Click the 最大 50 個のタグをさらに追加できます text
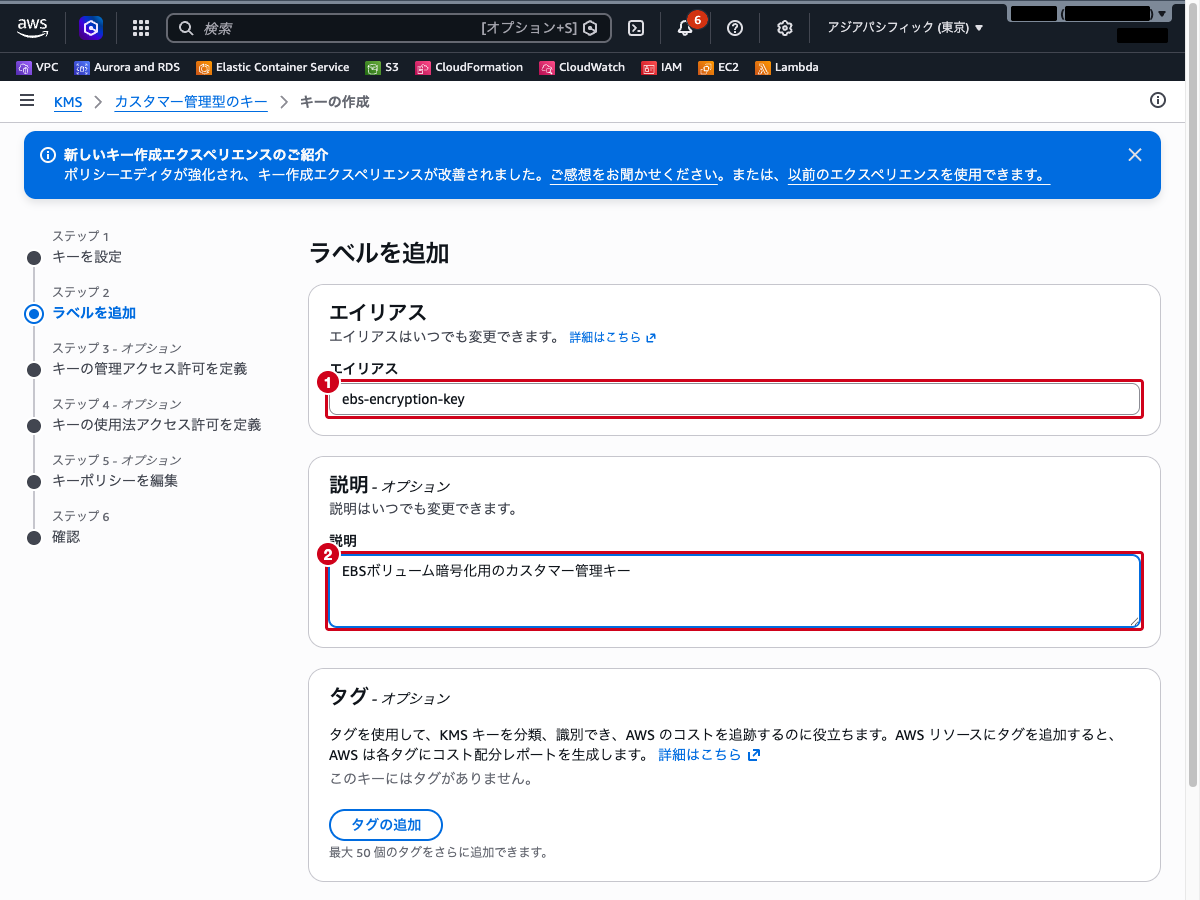Viewport: 1200px width, 900px height. coord(438,853)
